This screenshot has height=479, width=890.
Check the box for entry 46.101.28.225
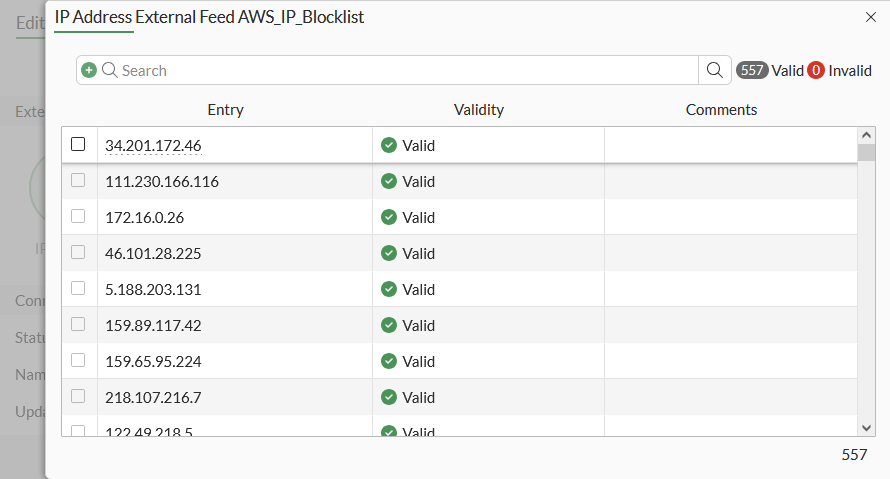(78, 253)
